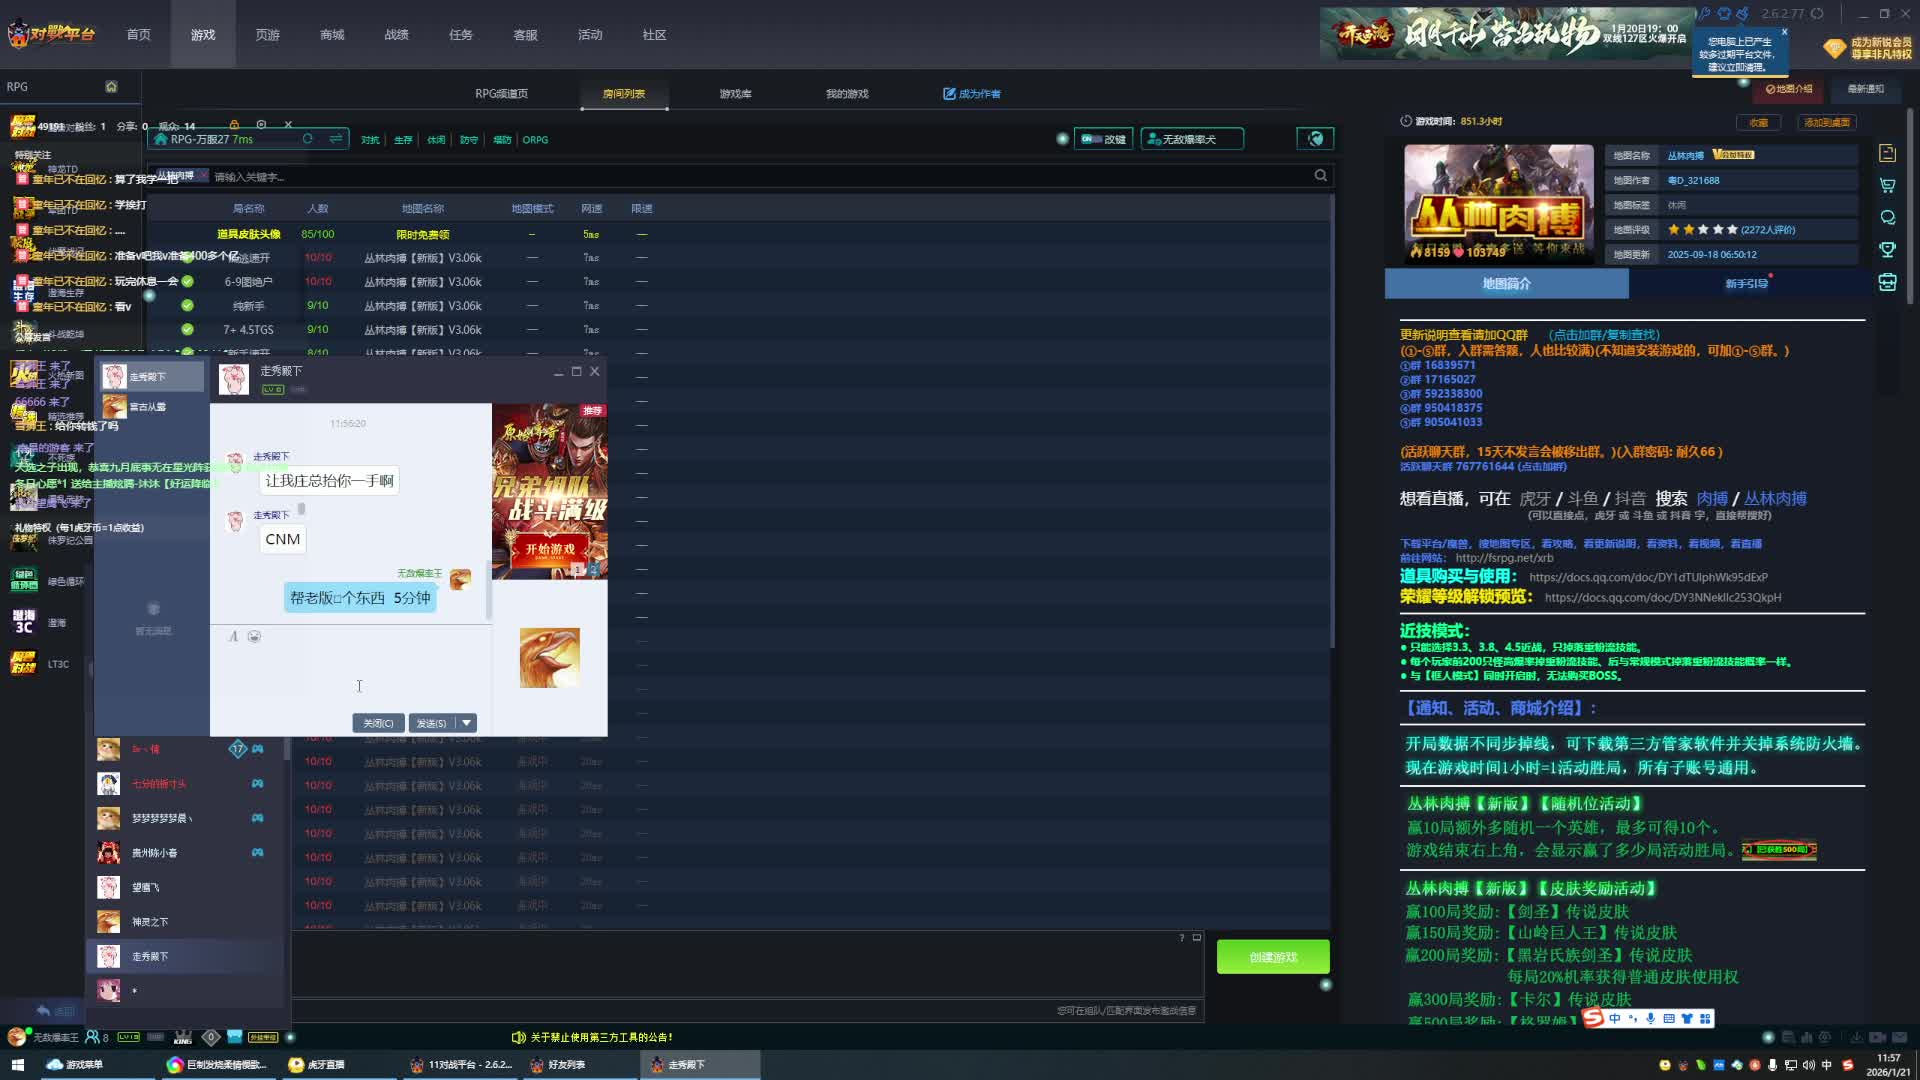This screenshot has width=1920, height=1080.
Task: Refresh the RPG-万服27 server connection
Action: 308,139
